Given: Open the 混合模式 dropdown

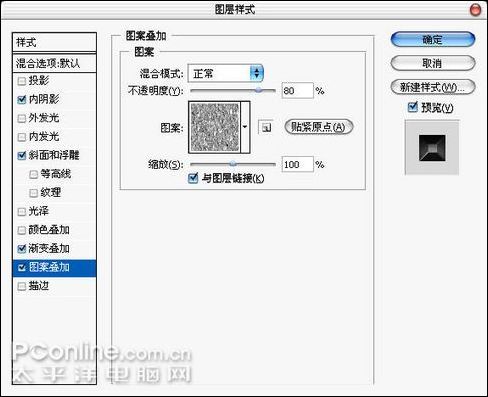Looking at the screenshot, I should [x=226, y=73].
